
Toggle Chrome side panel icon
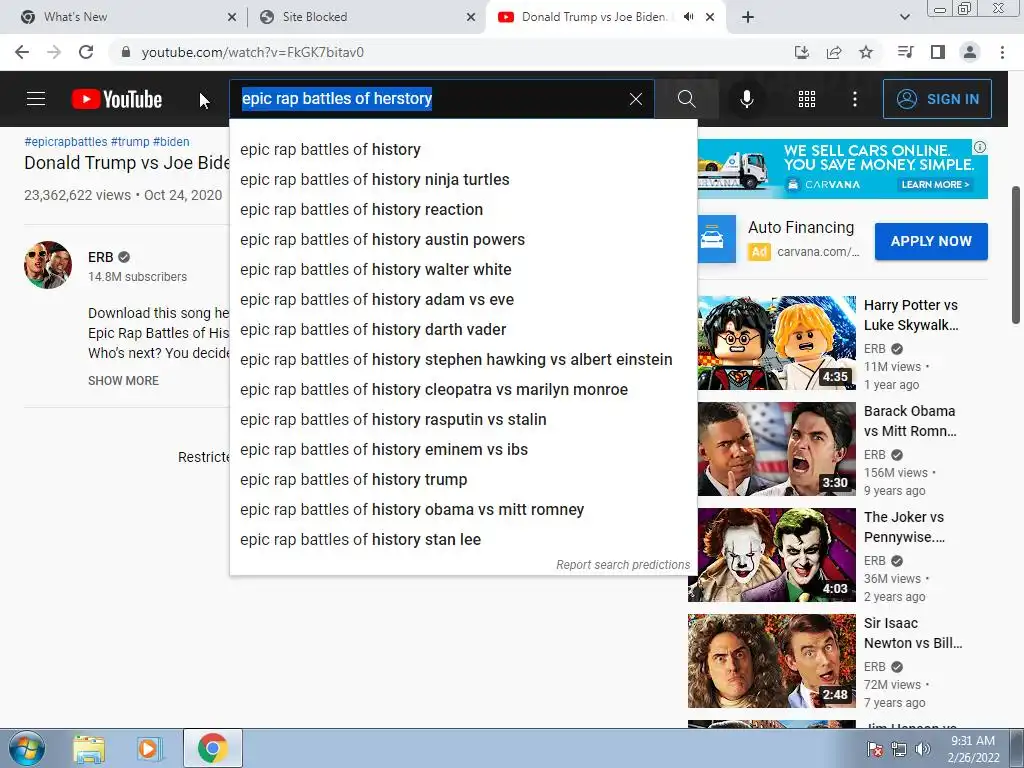pos(938,52)
